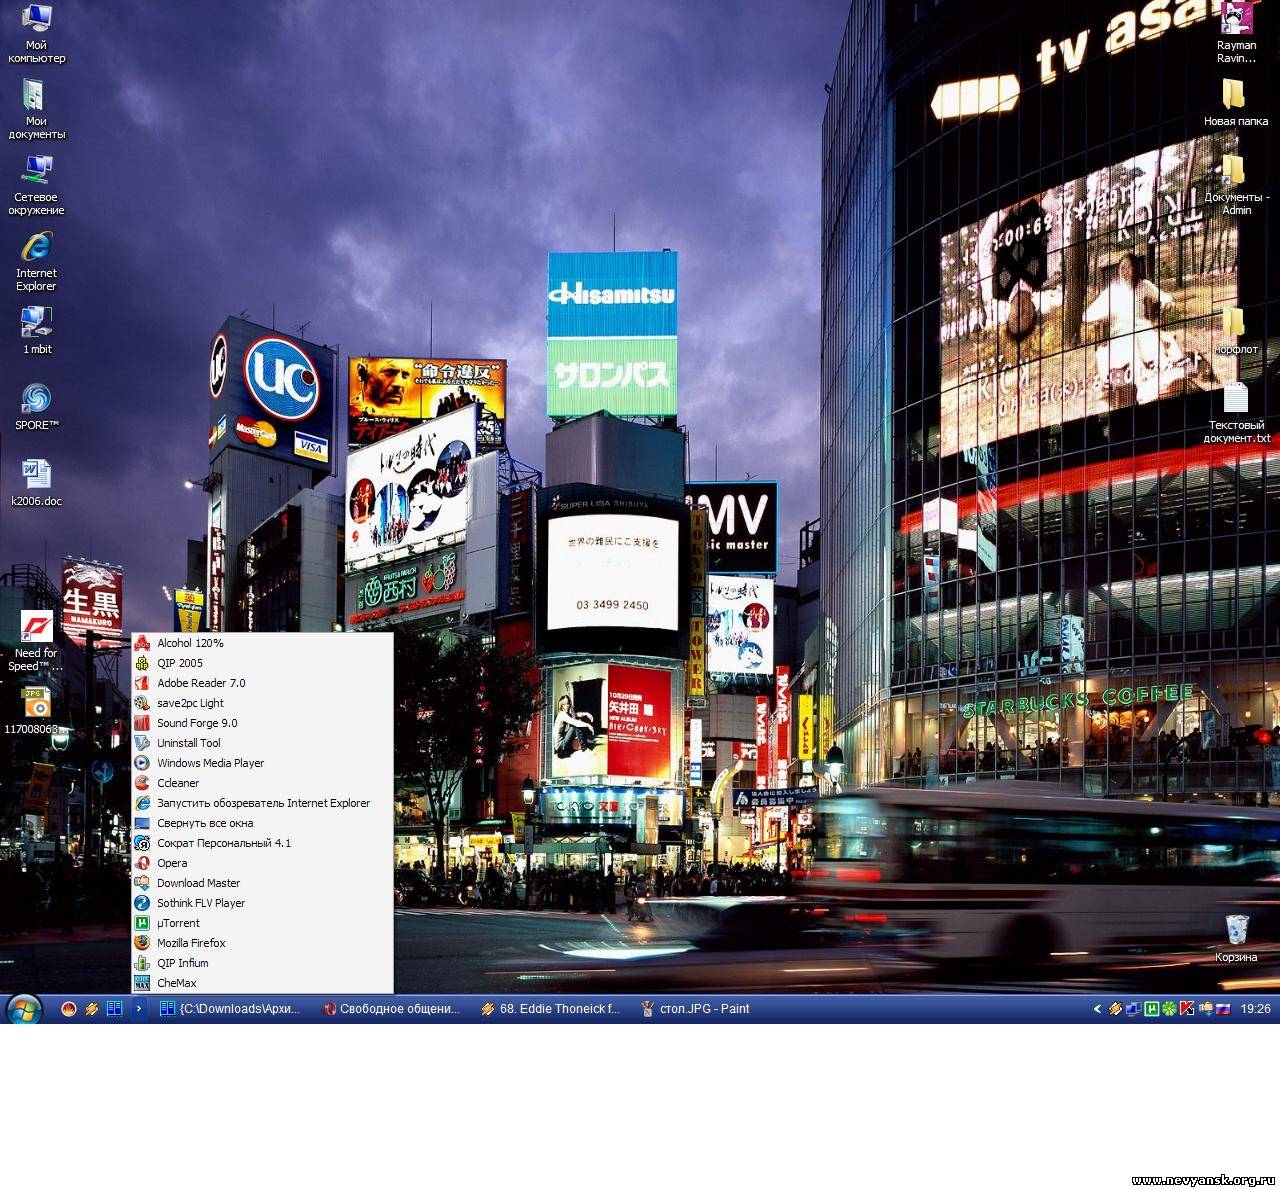
Task: Switch to the стол.JPG - Paint window
Action: (713, 1009)
